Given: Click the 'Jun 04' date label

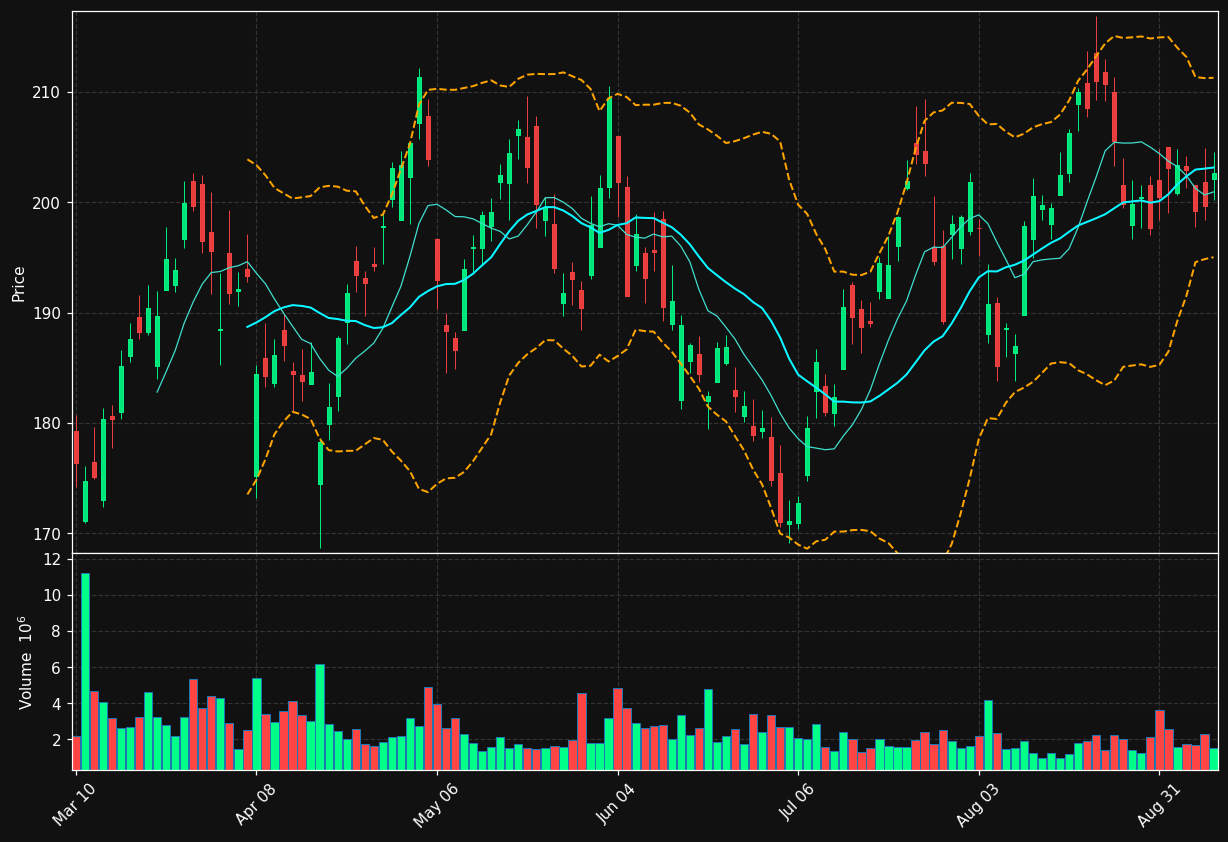Looking at the screenshot, I should tap(617, 804).
